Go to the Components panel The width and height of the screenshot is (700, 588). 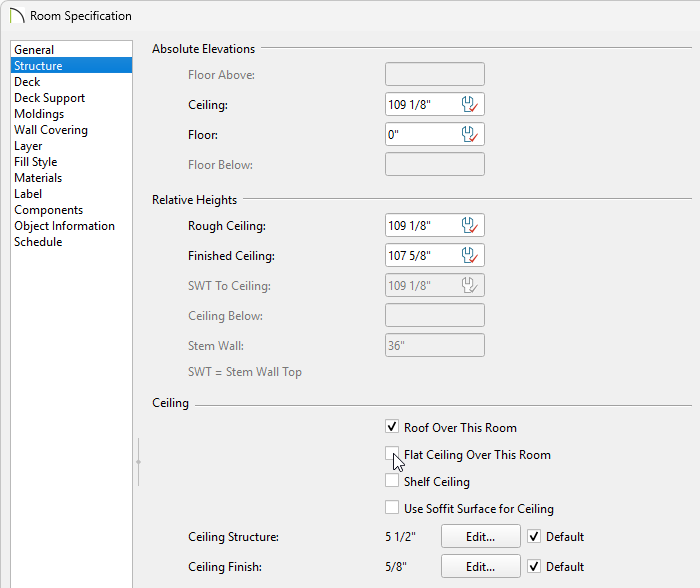[x=71, y=210]
